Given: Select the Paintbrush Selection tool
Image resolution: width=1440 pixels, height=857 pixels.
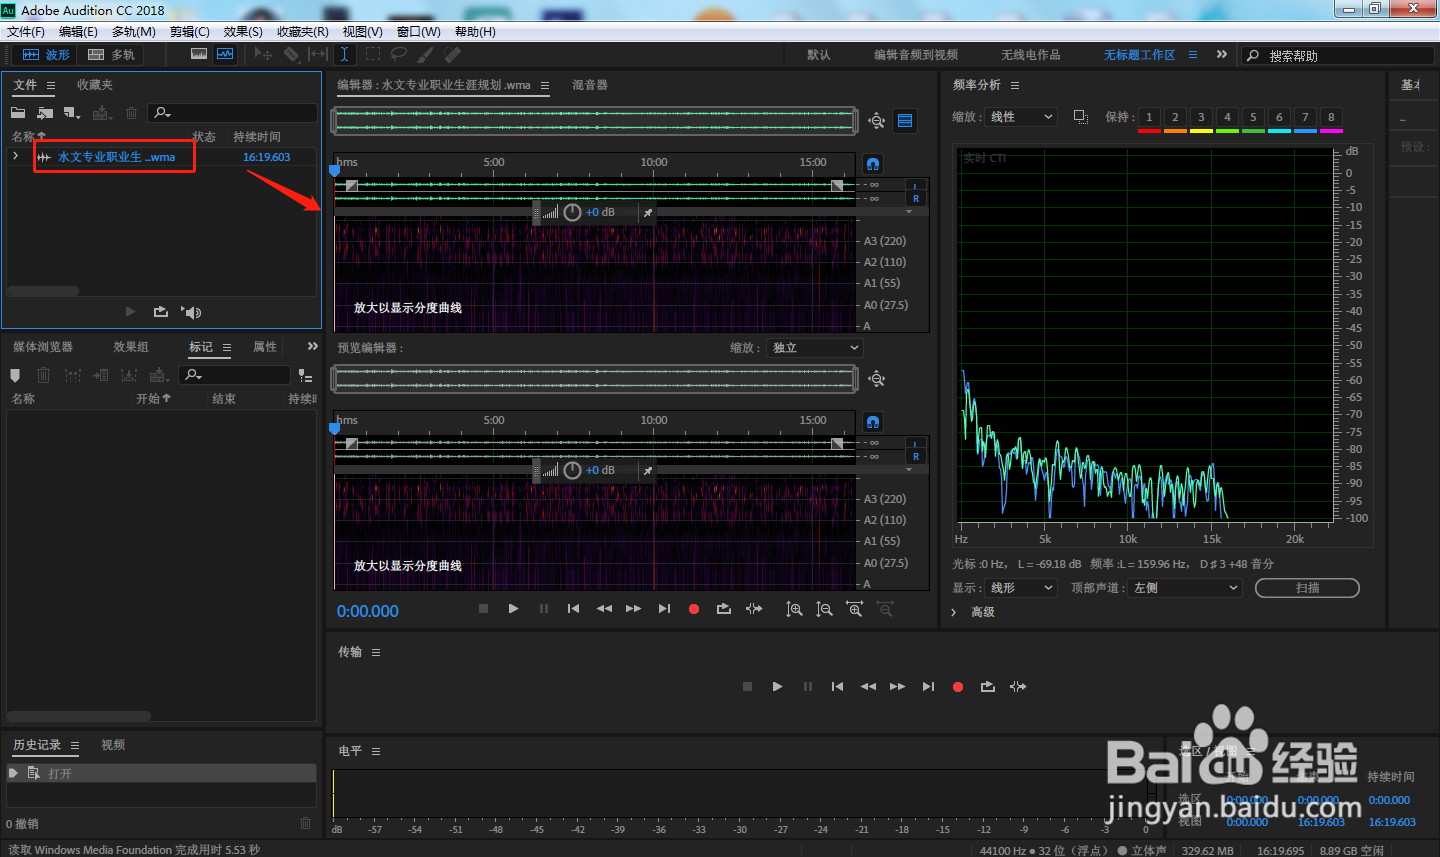Looking at the screenshot, I should coord(426,54).
